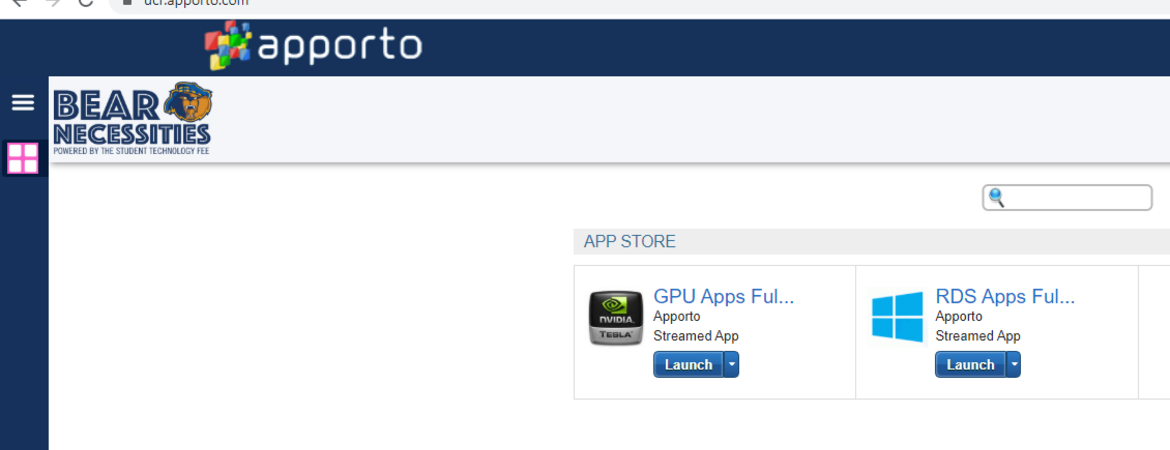Open the GPU Apps Ful... title link
The image size is (1170, 450).
tap(723, 296)
